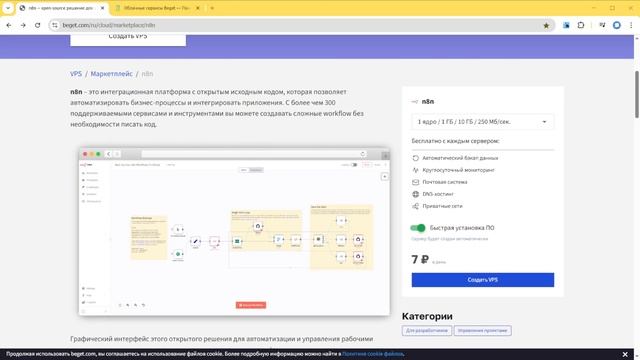Click the private networks icon

(416, 206)
